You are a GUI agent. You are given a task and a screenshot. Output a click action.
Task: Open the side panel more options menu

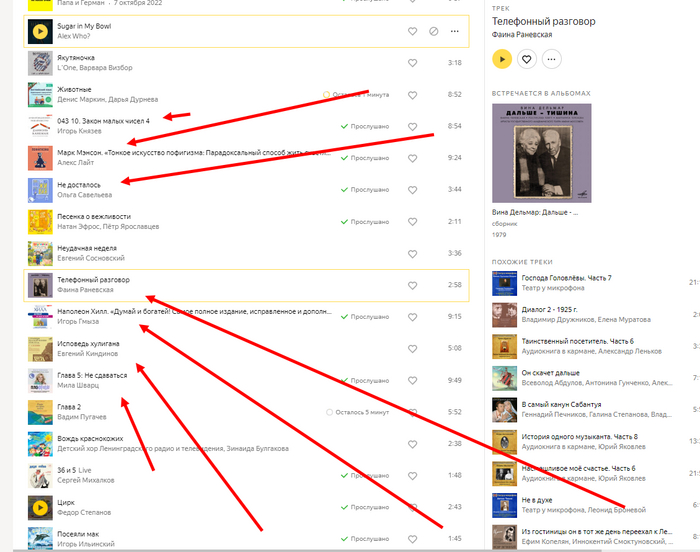point(552,59)
